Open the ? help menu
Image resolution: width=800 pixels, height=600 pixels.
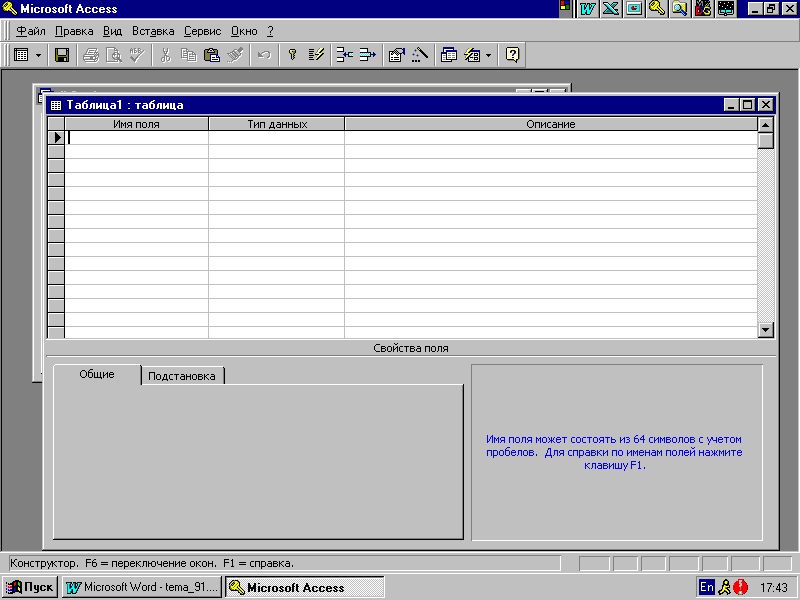click(270, 31)
